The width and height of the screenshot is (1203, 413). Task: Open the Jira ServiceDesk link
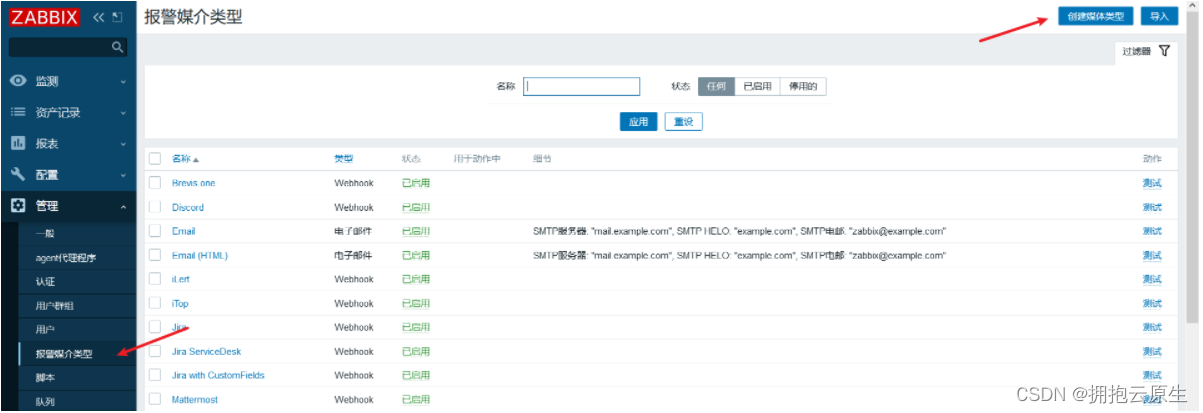[x=206, y=351]
